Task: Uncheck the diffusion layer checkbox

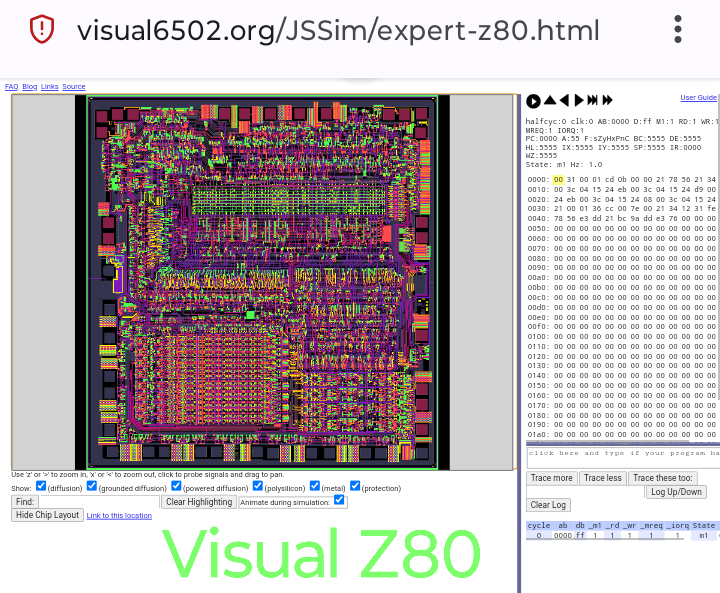Action: click(41, 486)
